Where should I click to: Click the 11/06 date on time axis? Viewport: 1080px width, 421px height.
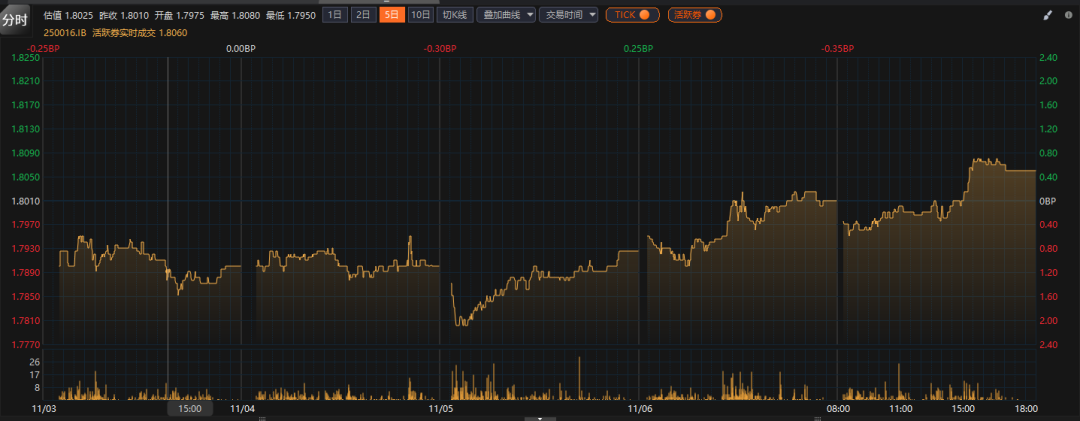tap(640, 408)
